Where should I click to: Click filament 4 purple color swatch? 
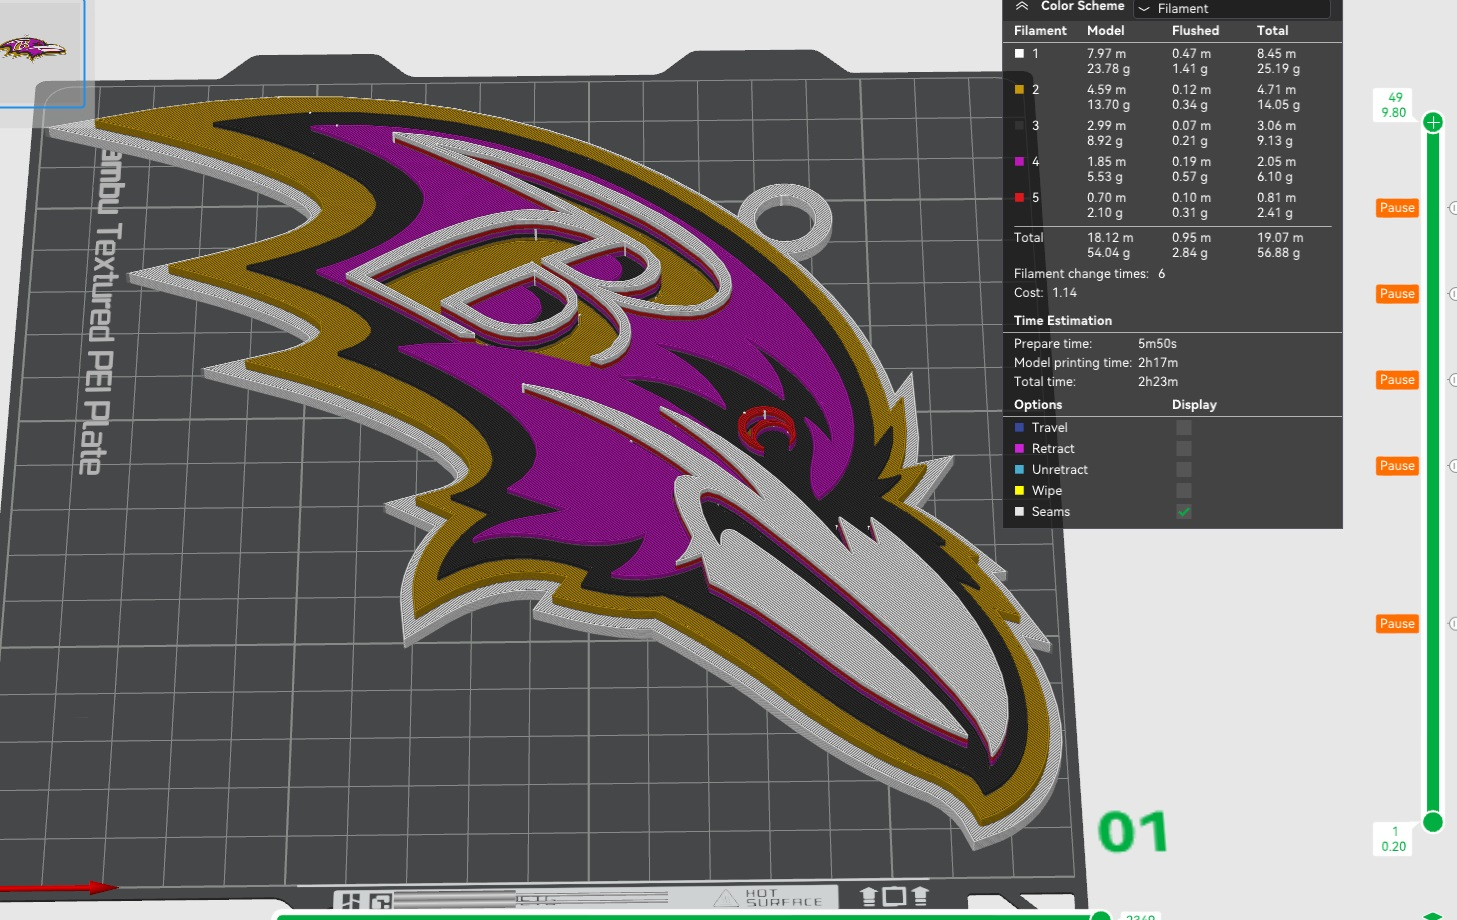(1020, 162)
